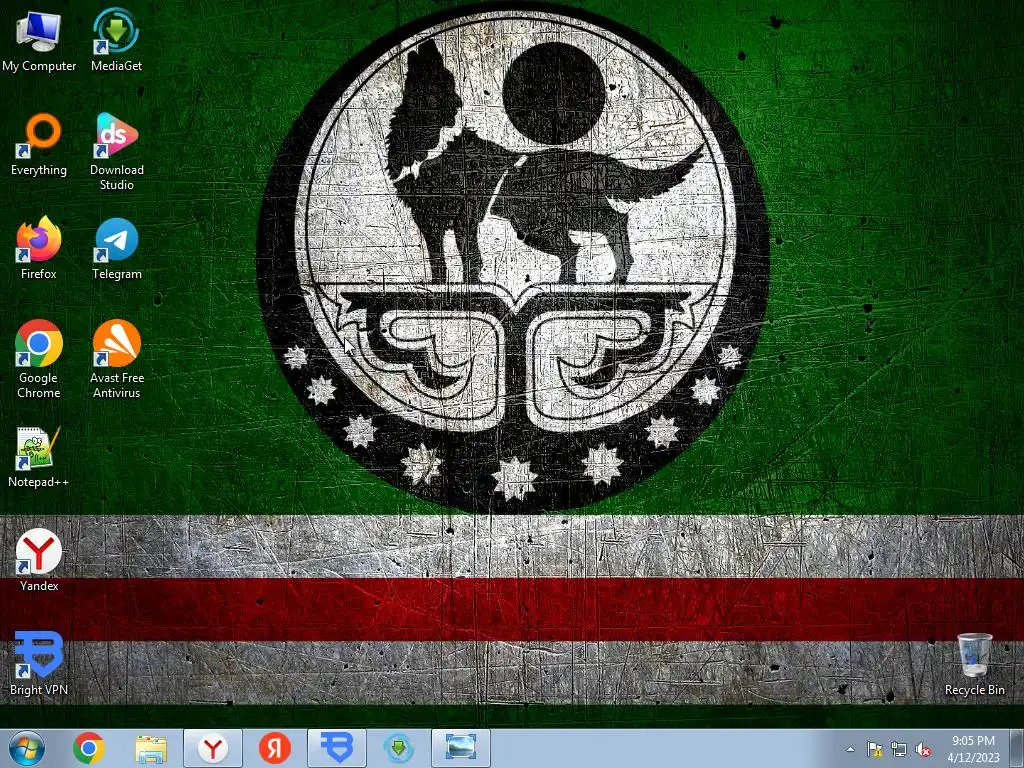
Task: Show hidden system tray icons
Action: pos(850,749)
